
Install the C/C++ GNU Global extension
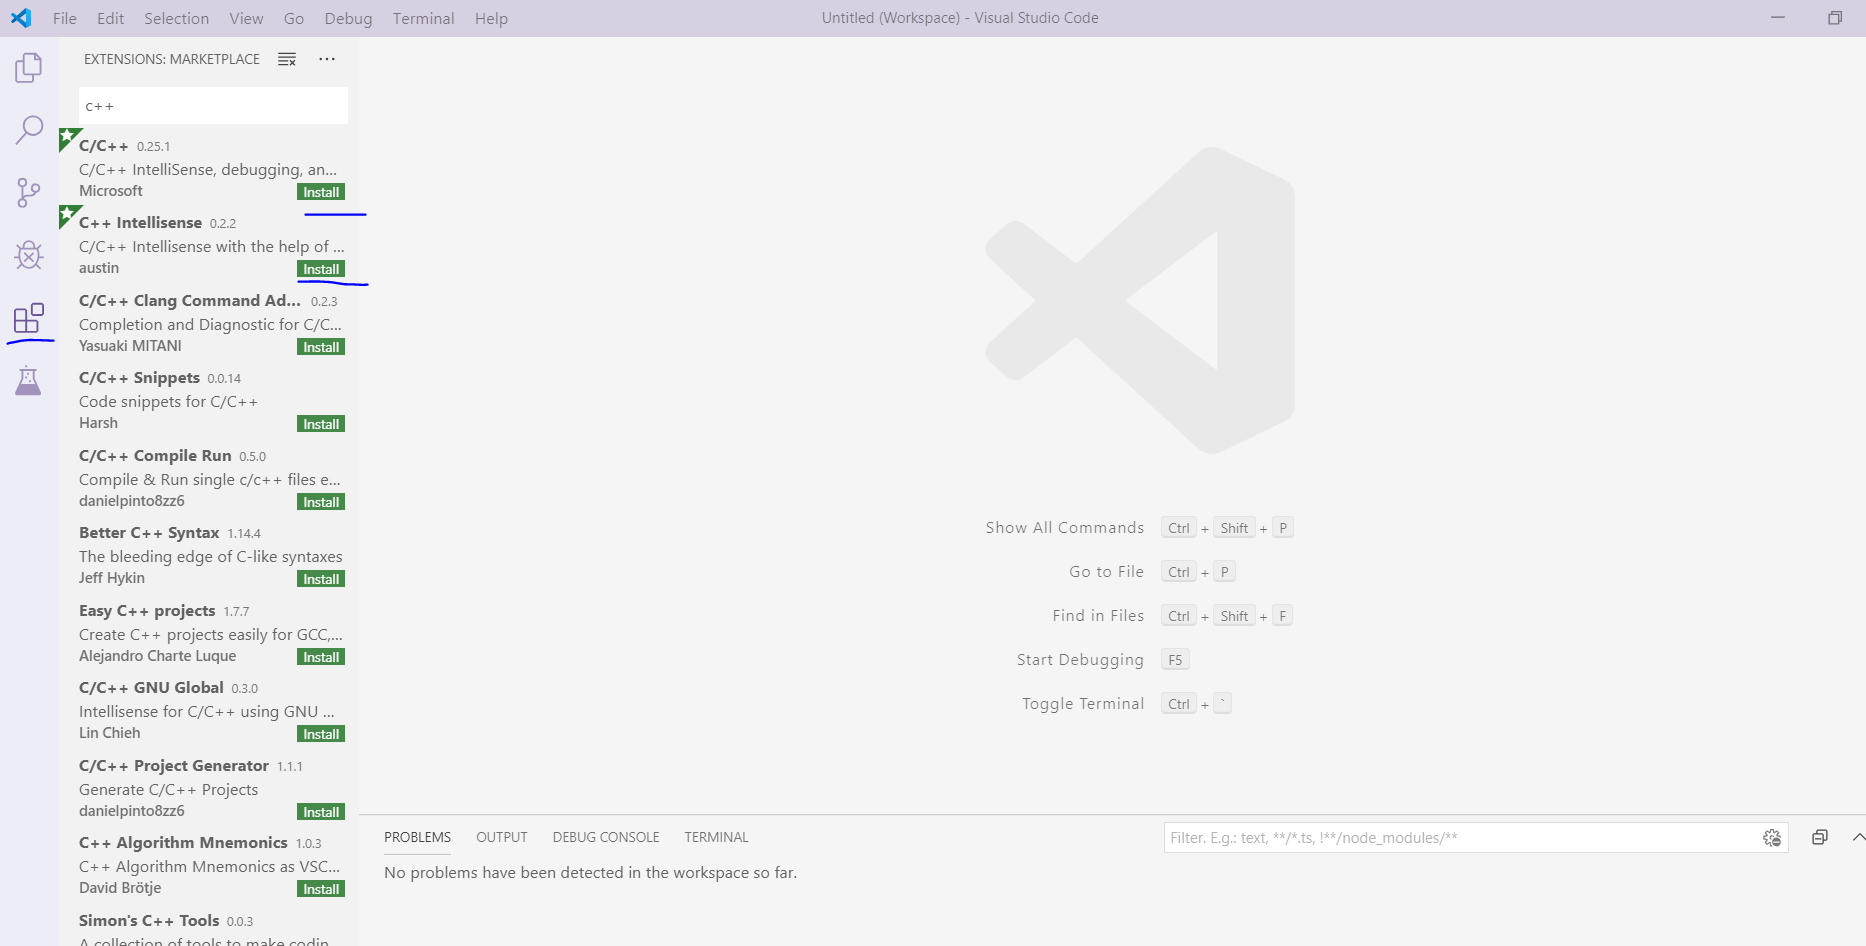click(x=321, y=734)
